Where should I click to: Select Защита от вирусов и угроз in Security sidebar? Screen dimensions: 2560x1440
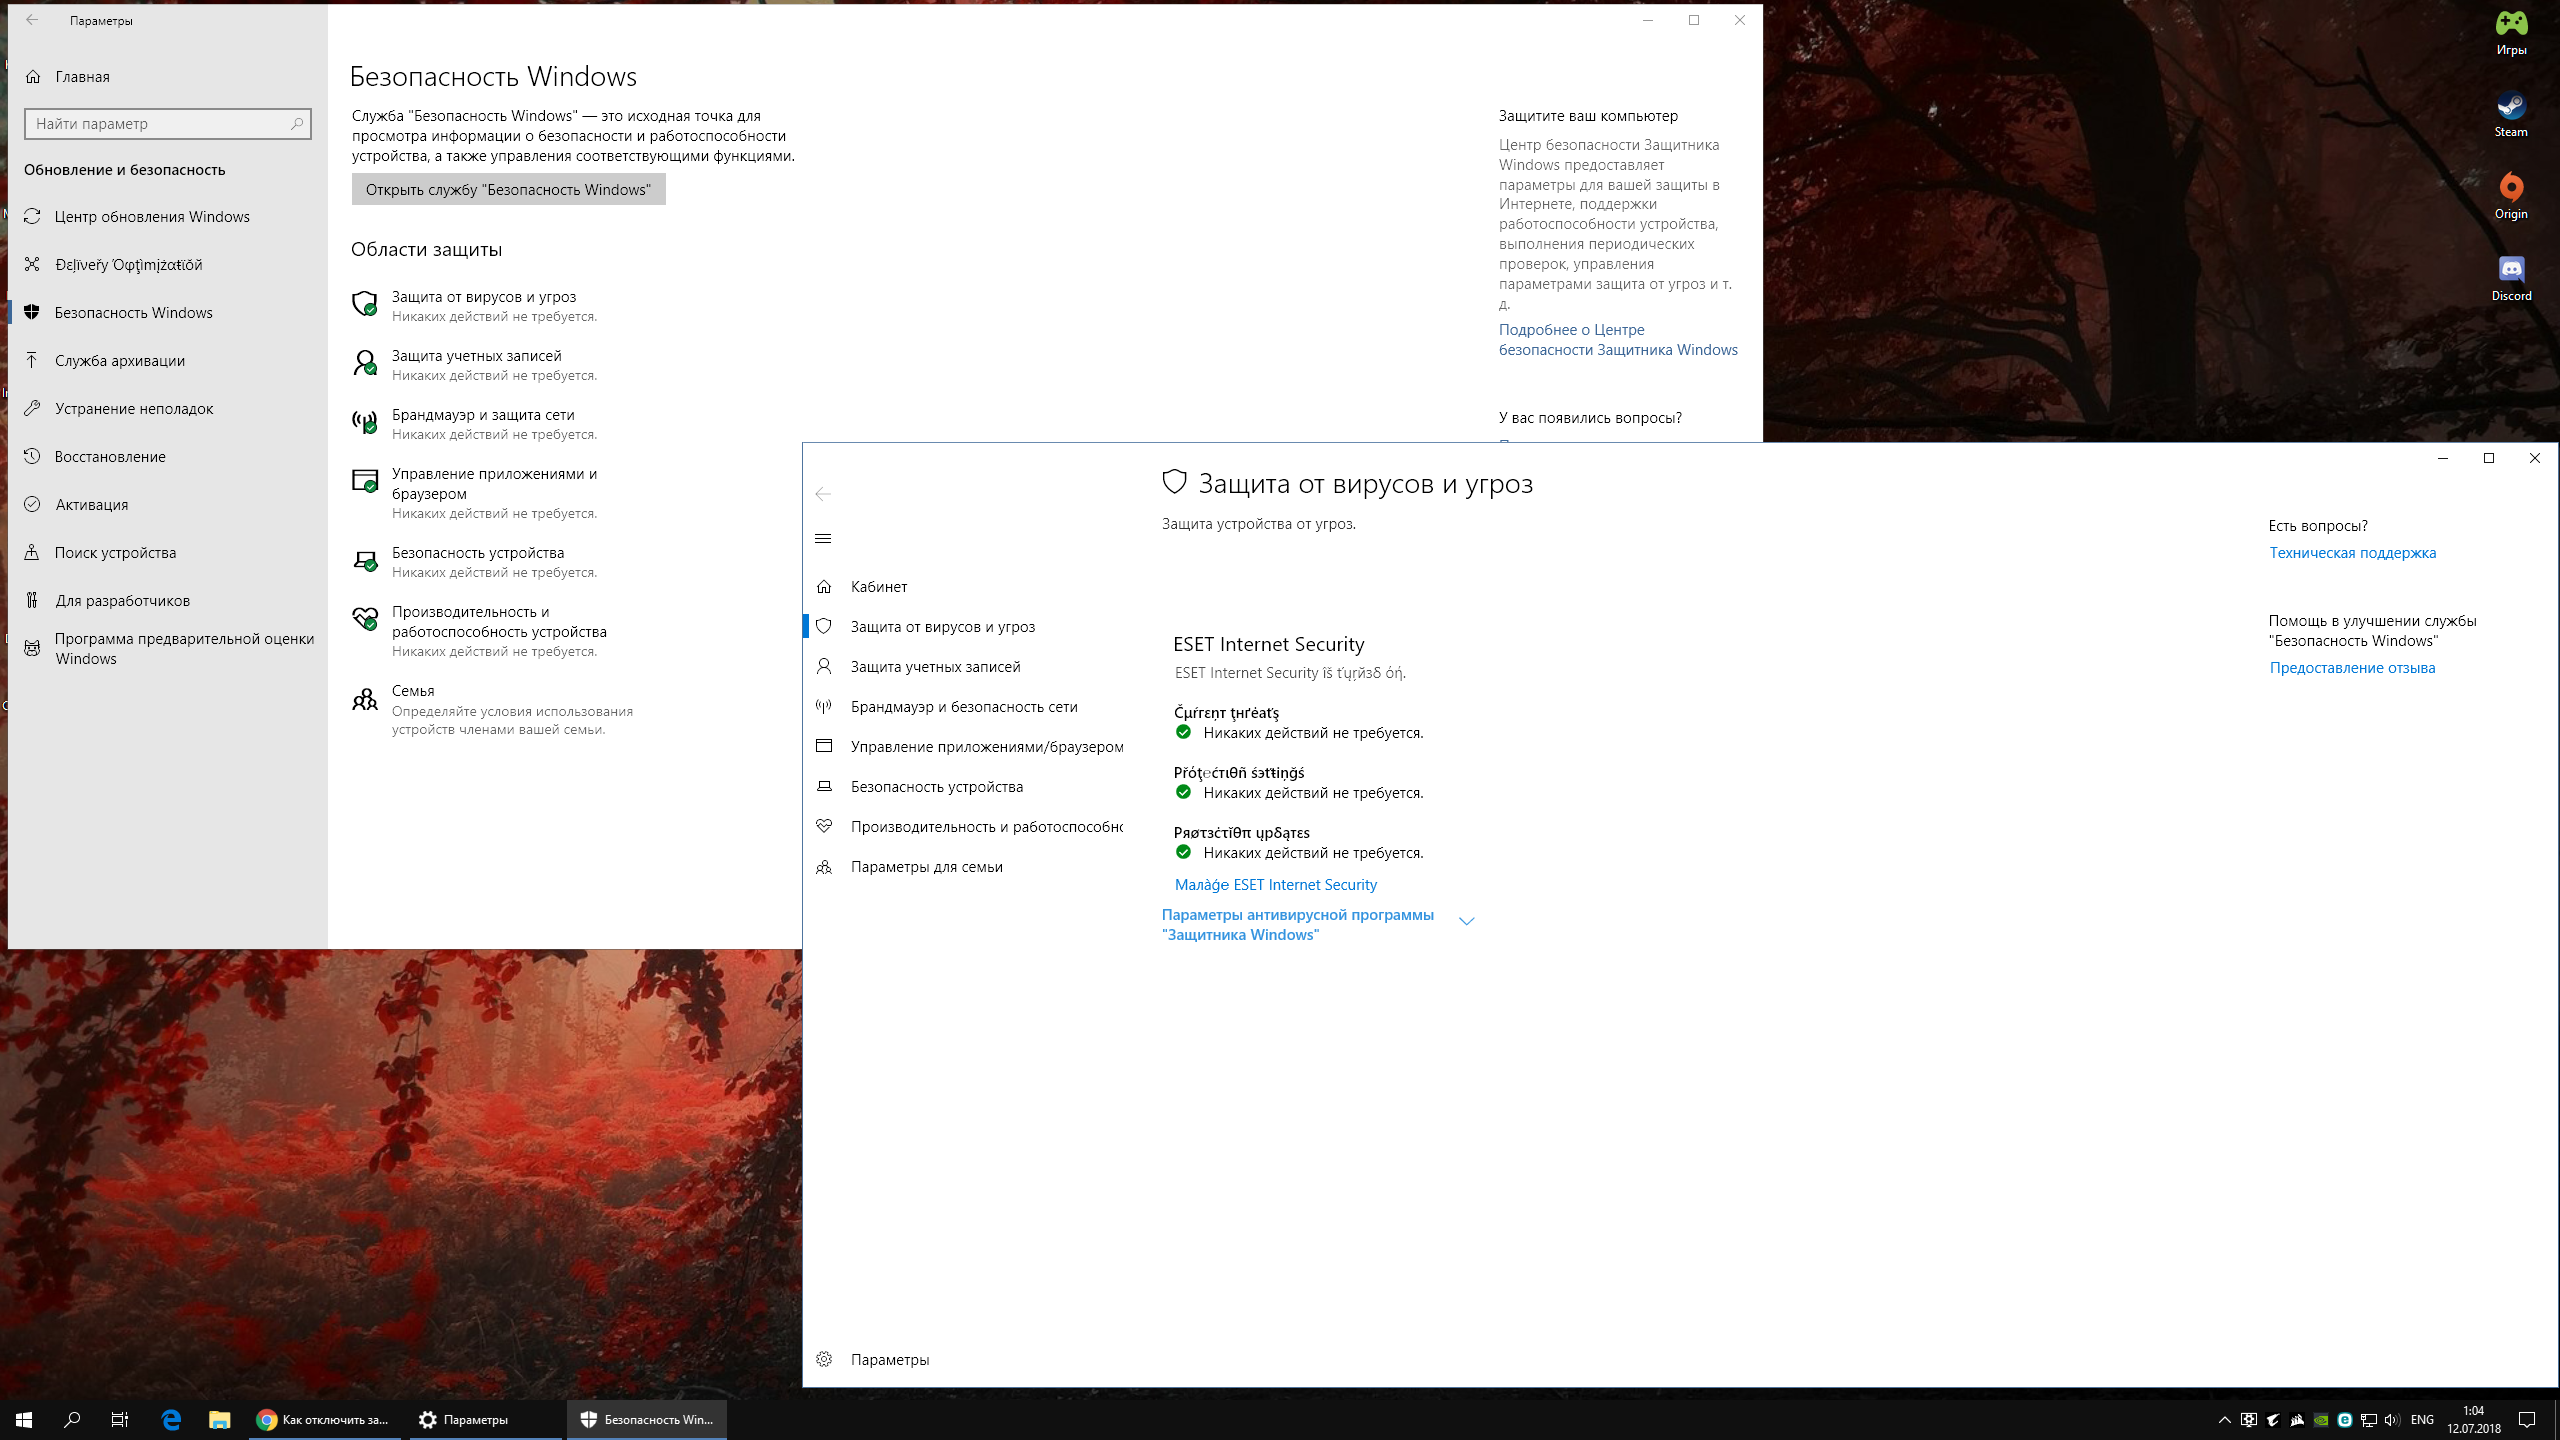(965, 627)
